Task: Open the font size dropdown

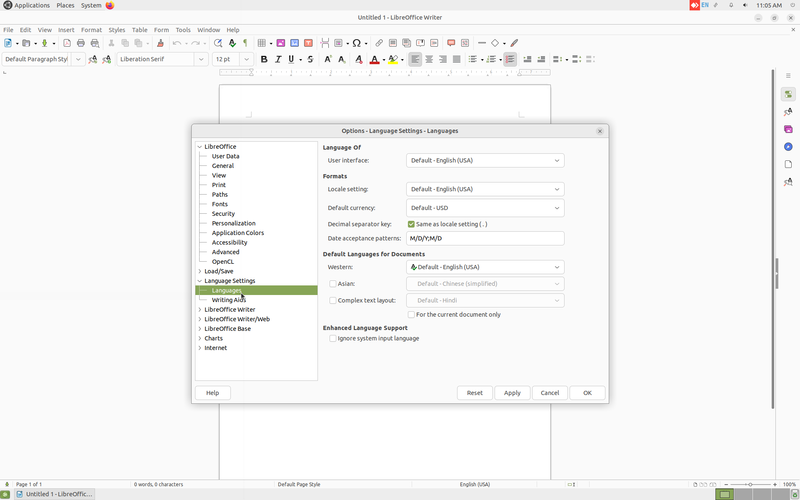Action: pyautogui.click(x=247, y=59)
